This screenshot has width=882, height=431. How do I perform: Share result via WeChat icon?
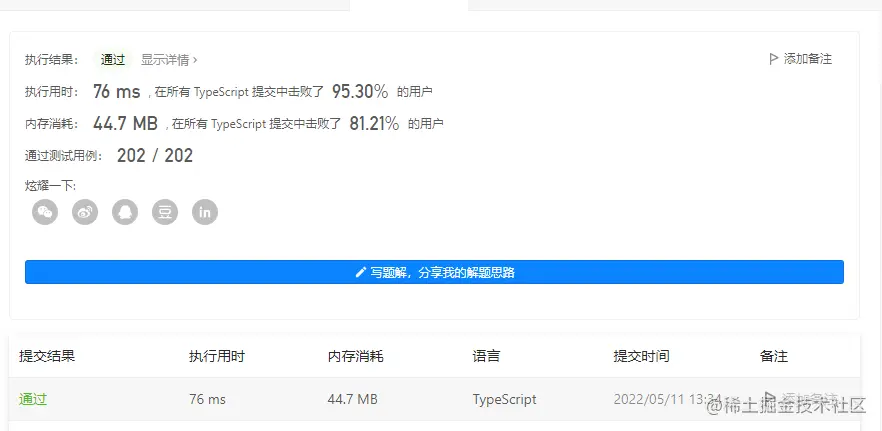point(45,212)
